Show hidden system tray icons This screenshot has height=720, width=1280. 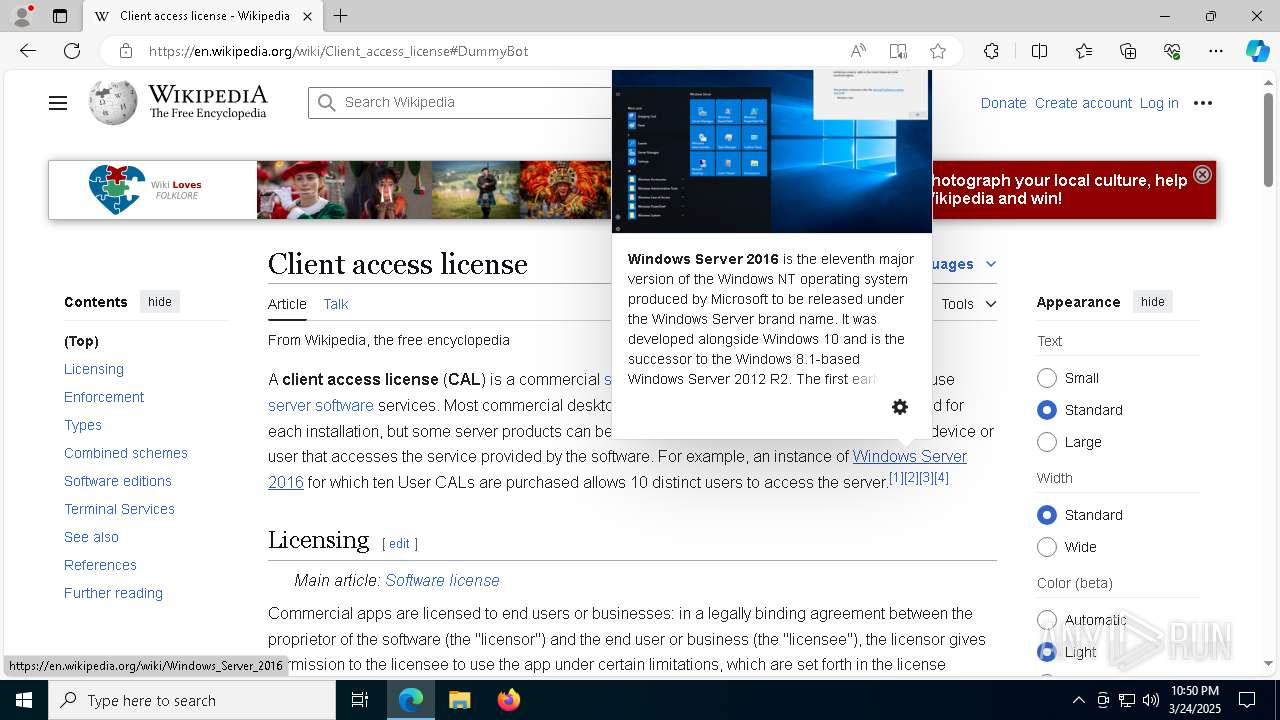1078,700
